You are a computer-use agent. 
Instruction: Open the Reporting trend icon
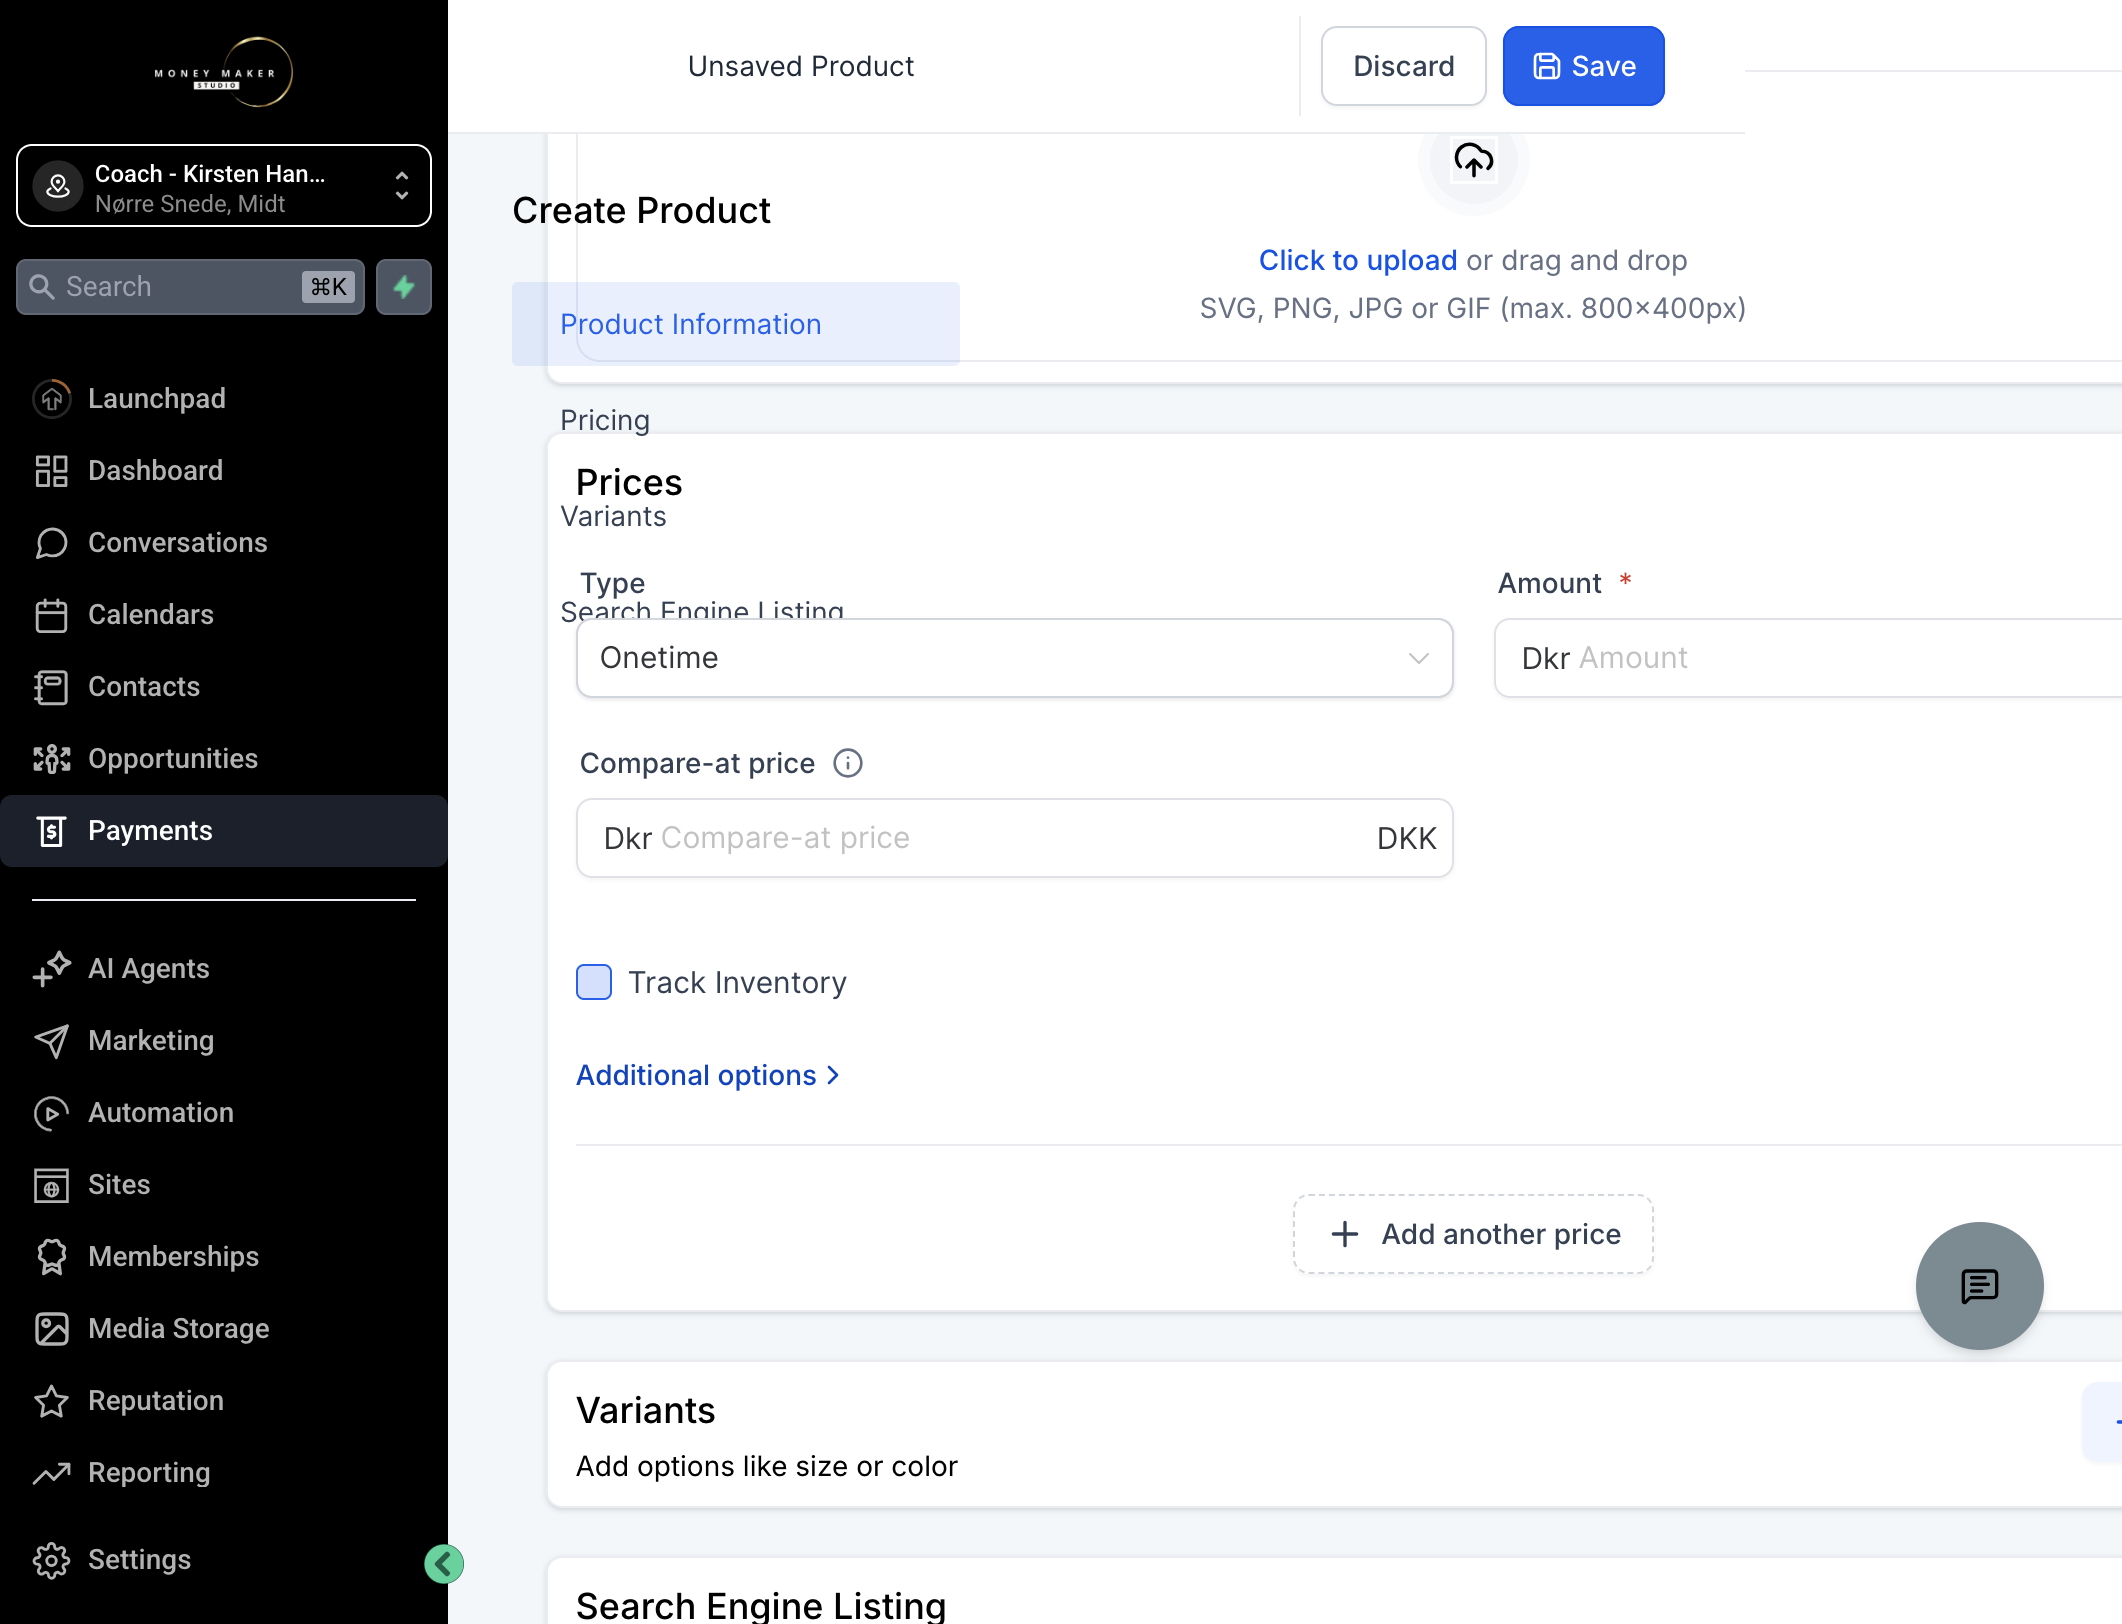coord(51,1473)
